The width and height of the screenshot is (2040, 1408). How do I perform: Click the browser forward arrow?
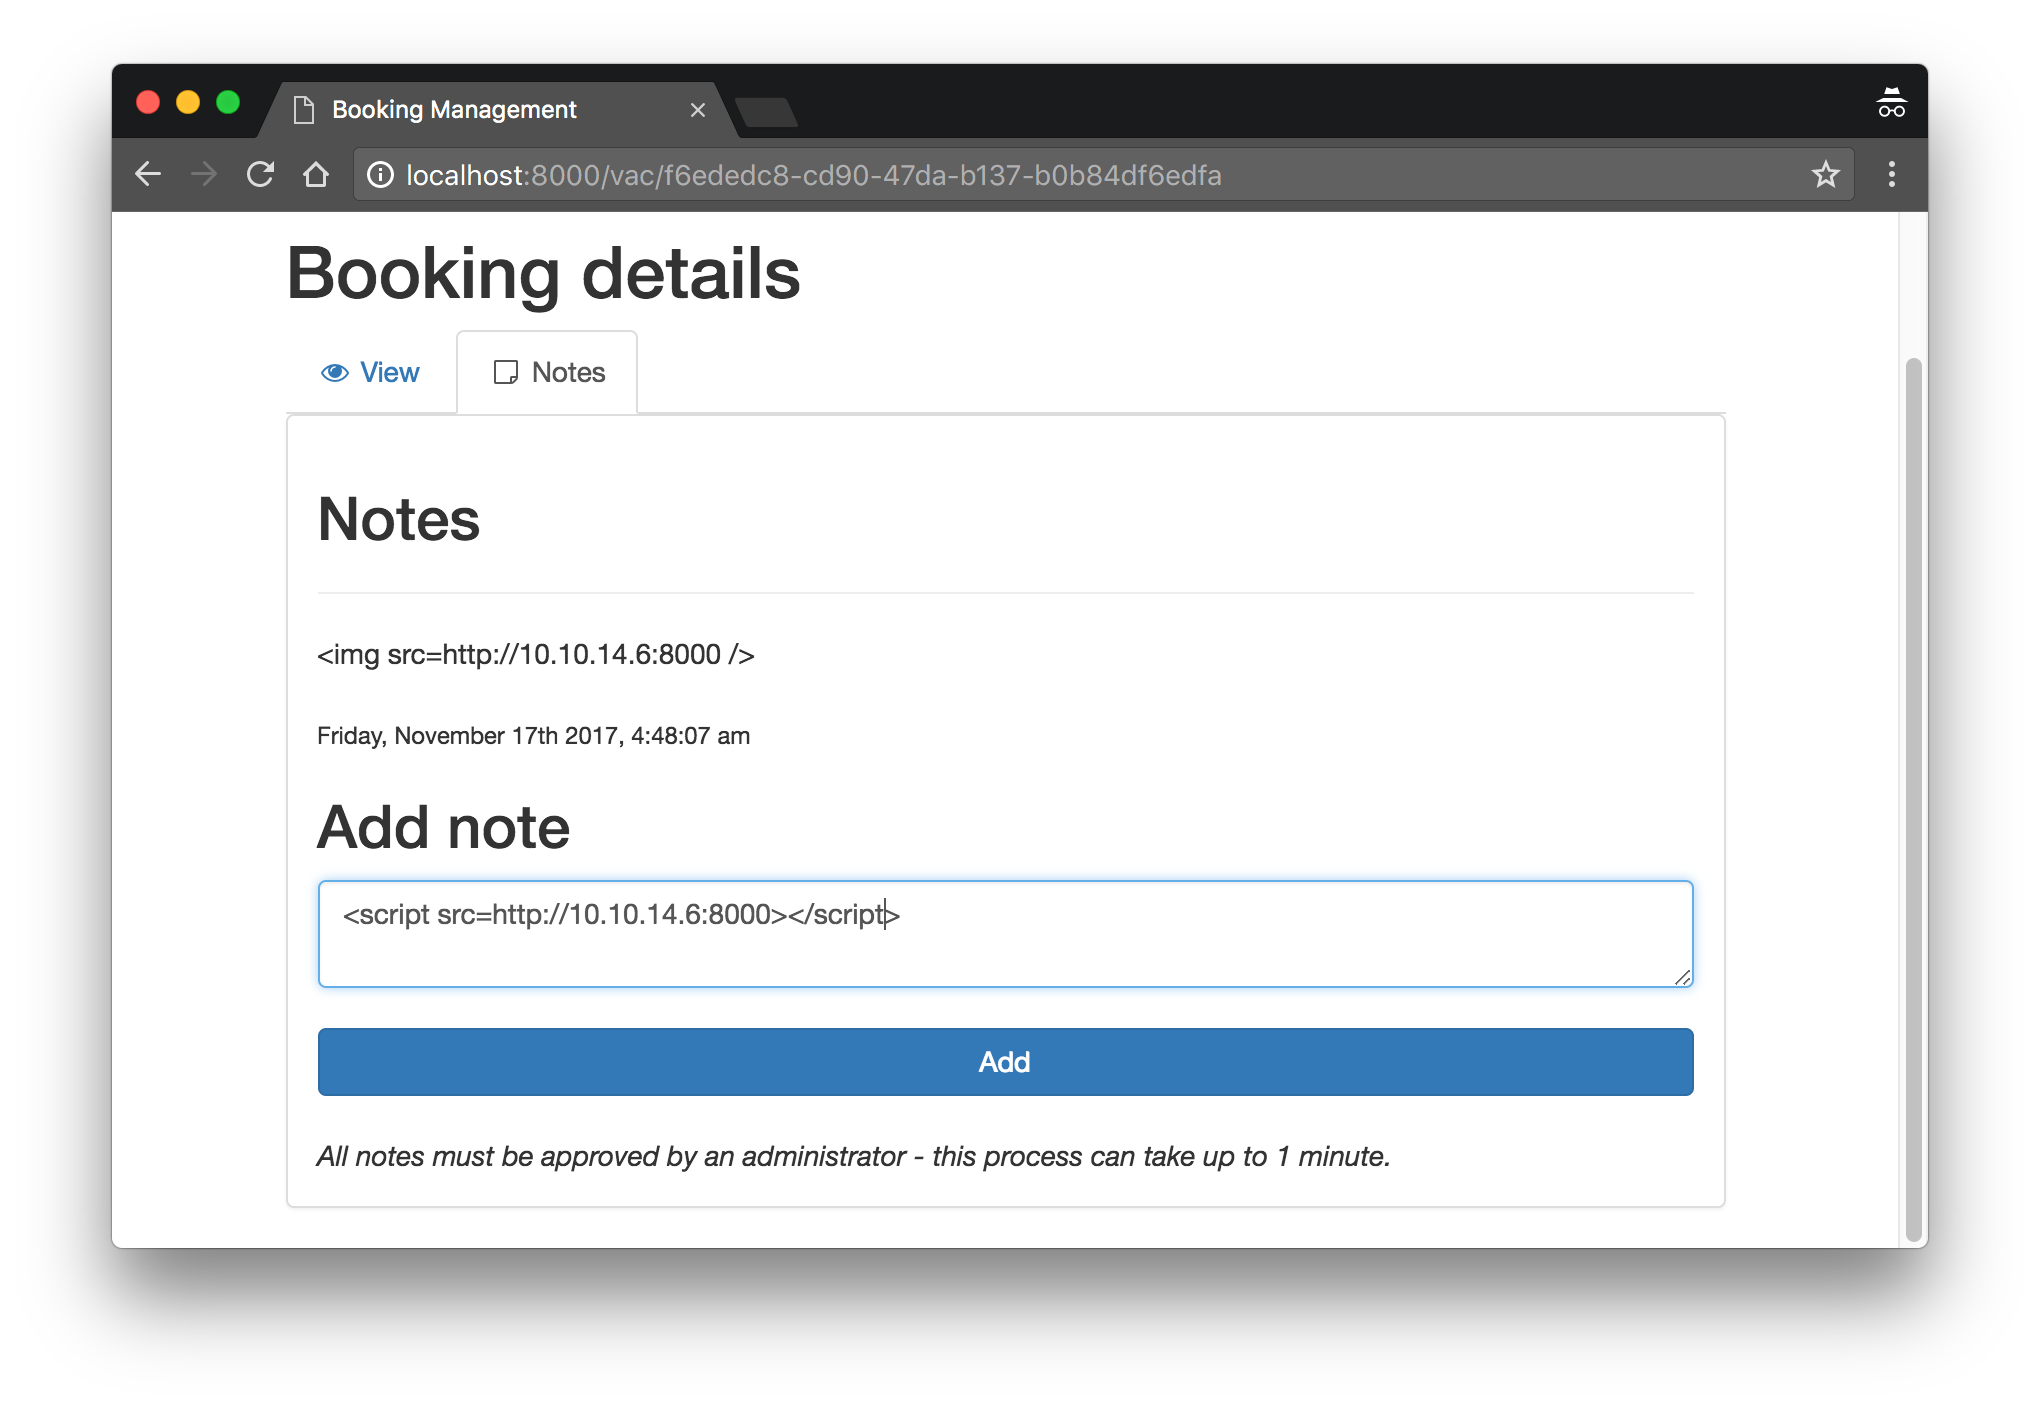pos(204,175)
